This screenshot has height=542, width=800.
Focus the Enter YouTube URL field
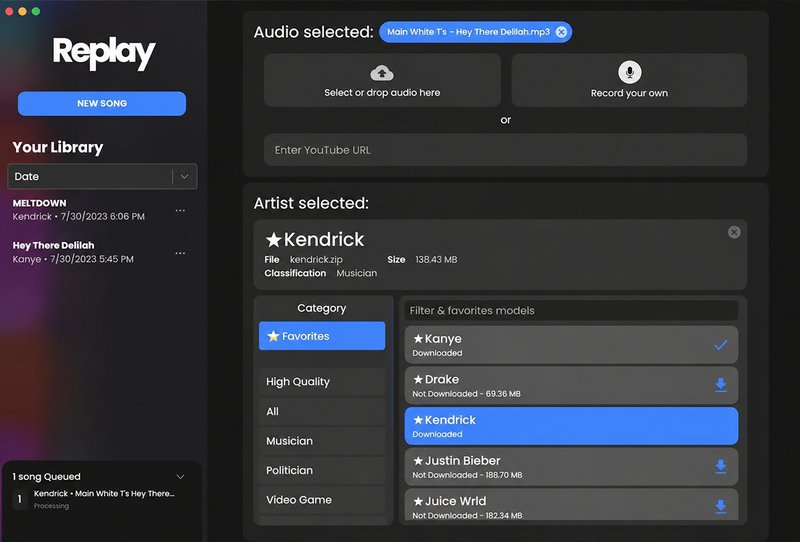point(506,150)
